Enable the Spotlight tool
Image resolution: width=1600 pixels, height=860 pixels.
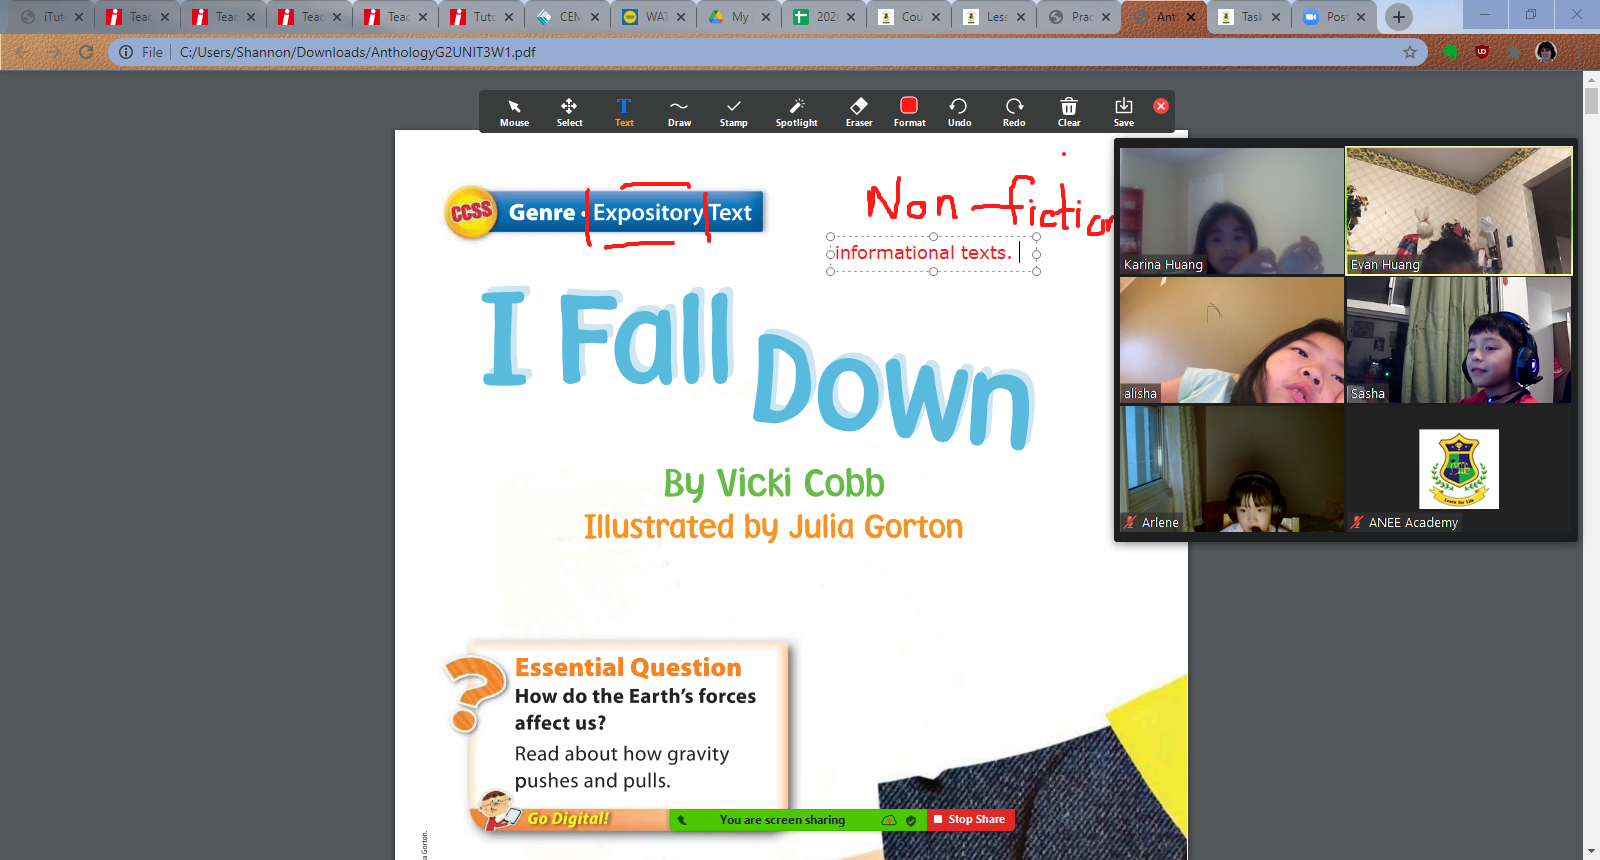[796, 112]
